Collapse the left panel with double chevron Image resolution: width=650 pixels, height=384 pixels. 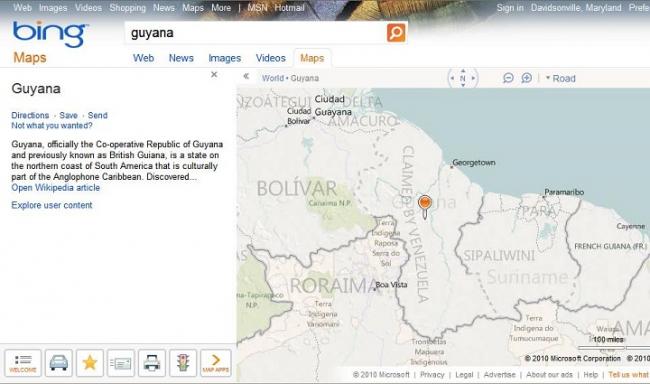(x=246, y=76)
